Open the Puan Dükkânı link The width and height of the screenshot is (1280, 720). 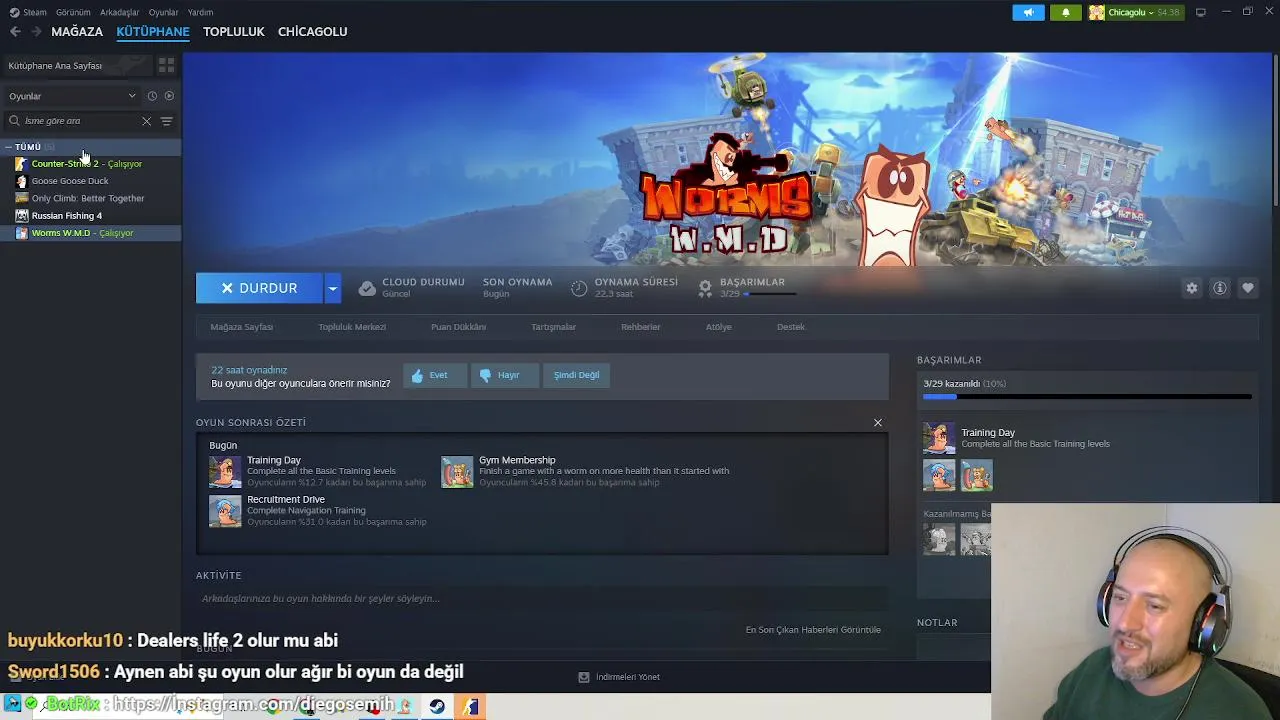[x=458, y=327]
